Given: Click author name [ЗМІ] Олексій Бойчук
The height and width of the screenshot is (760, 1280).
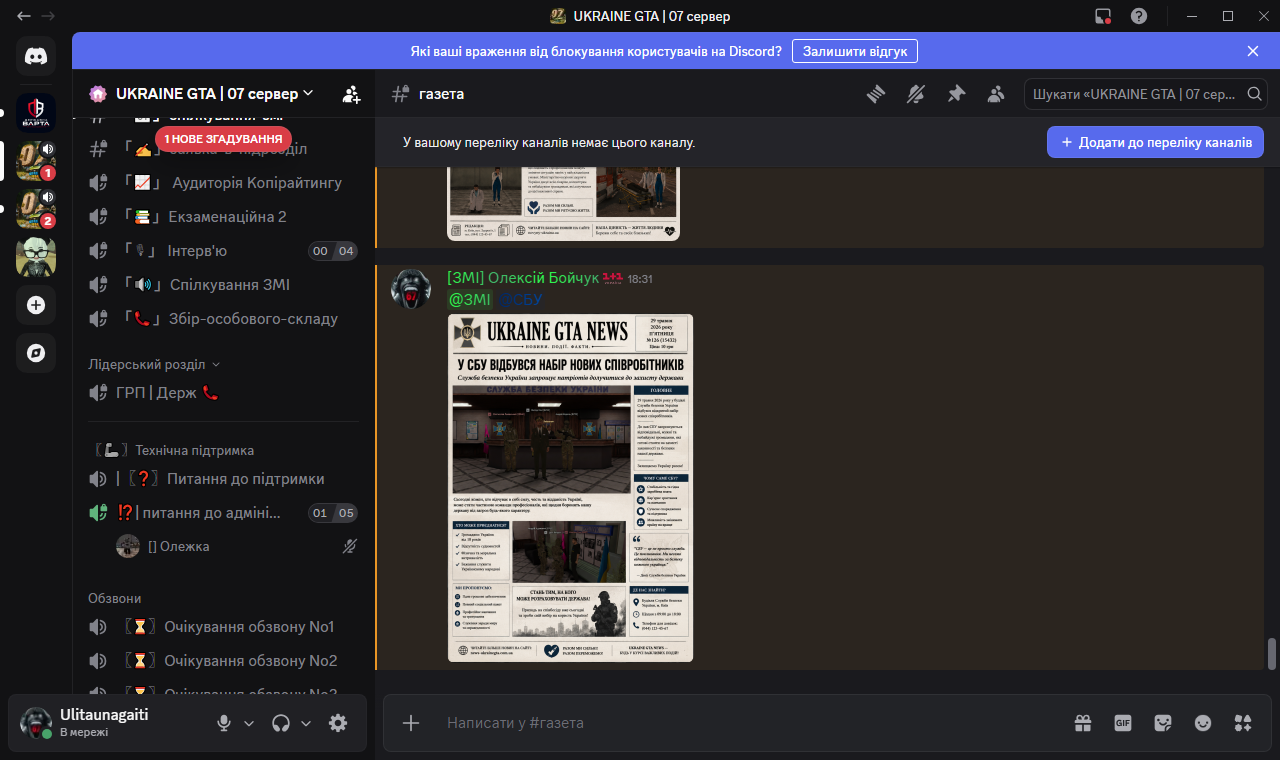Looking at the screenshot, I should (522, 278).
